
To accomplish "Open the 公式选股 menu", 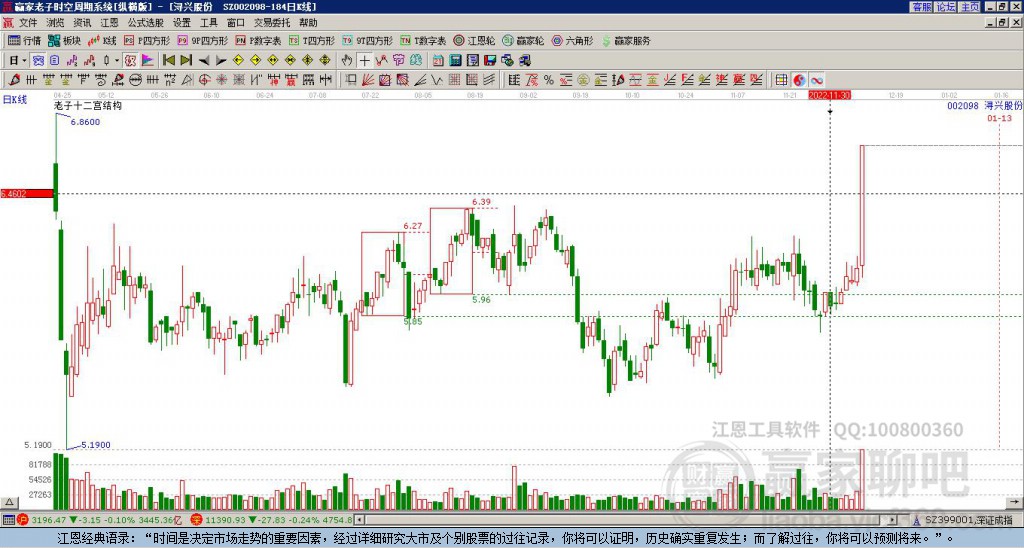I will (x=145, y=22).
